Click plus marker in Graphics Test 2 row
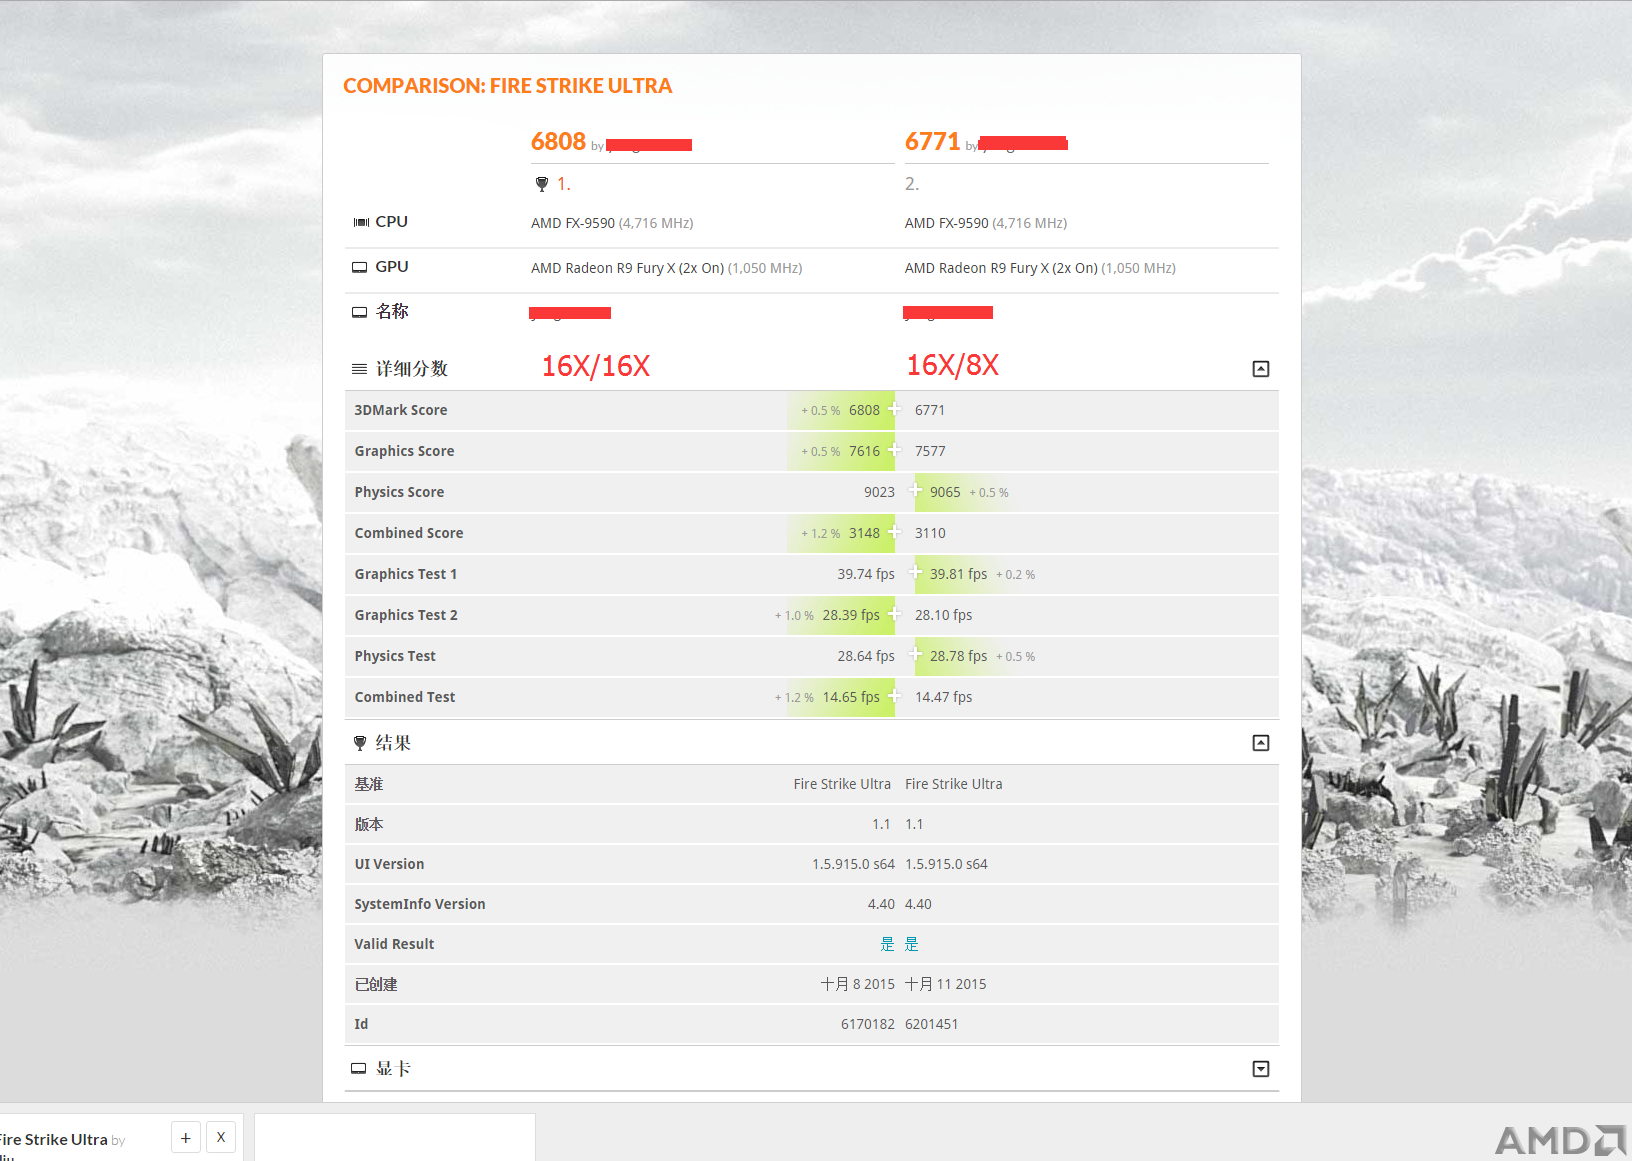Image resolution: width=1632 pixels, height=1161 pixels. (894, 613)
